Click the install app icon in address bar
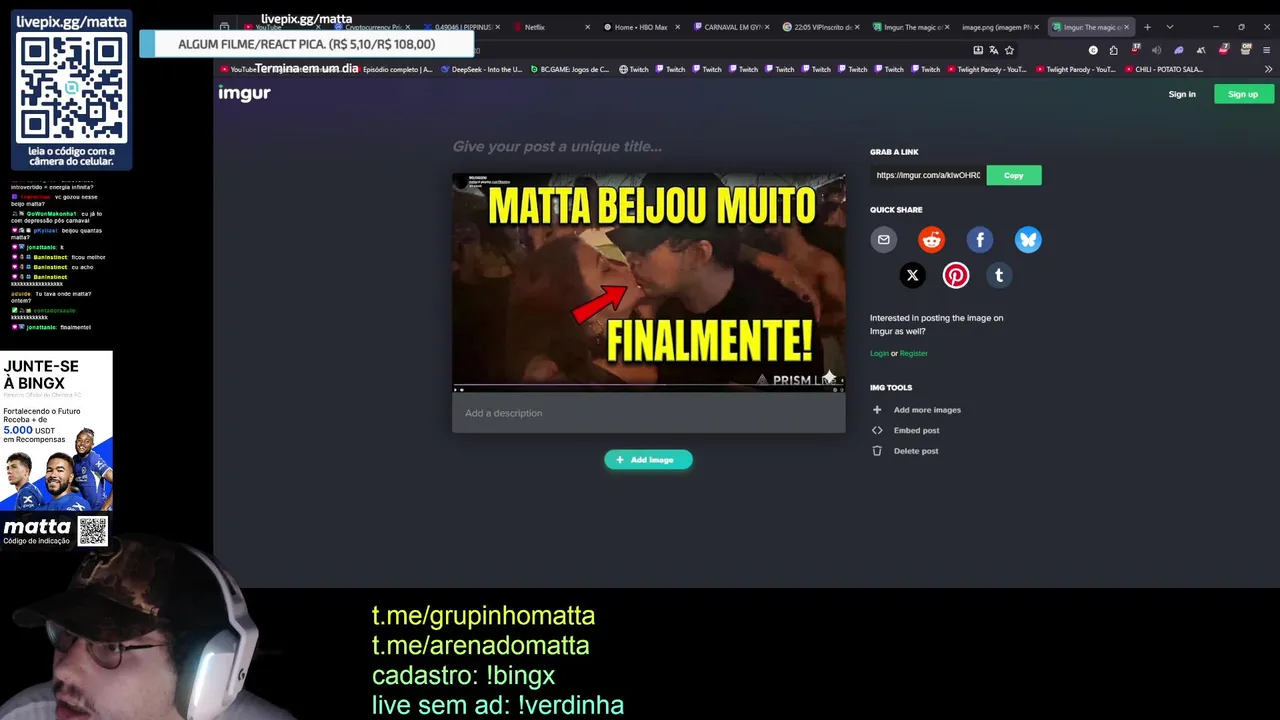The height and width of the screenshot is (720, 1280). point(977,50)
